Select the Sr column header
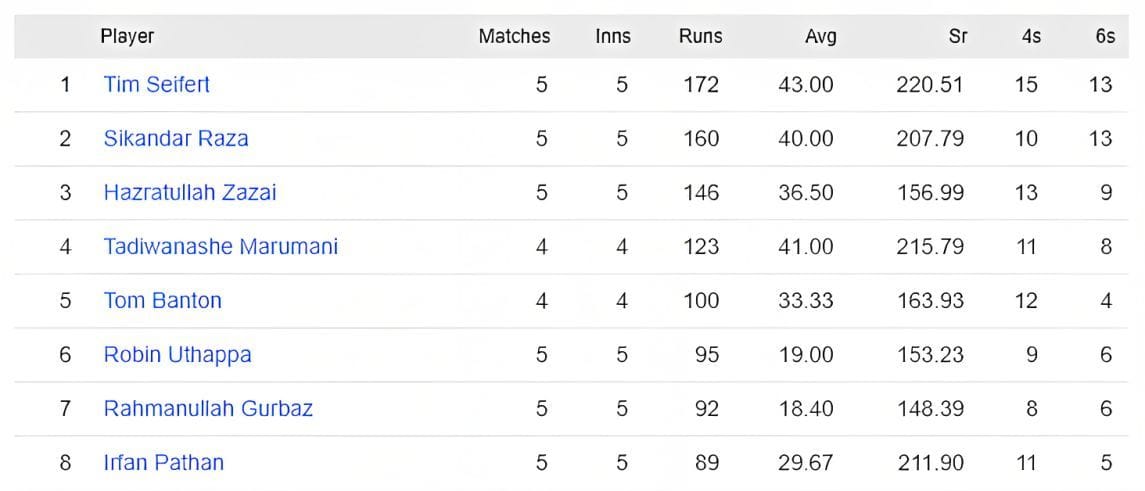 (957, 37)
